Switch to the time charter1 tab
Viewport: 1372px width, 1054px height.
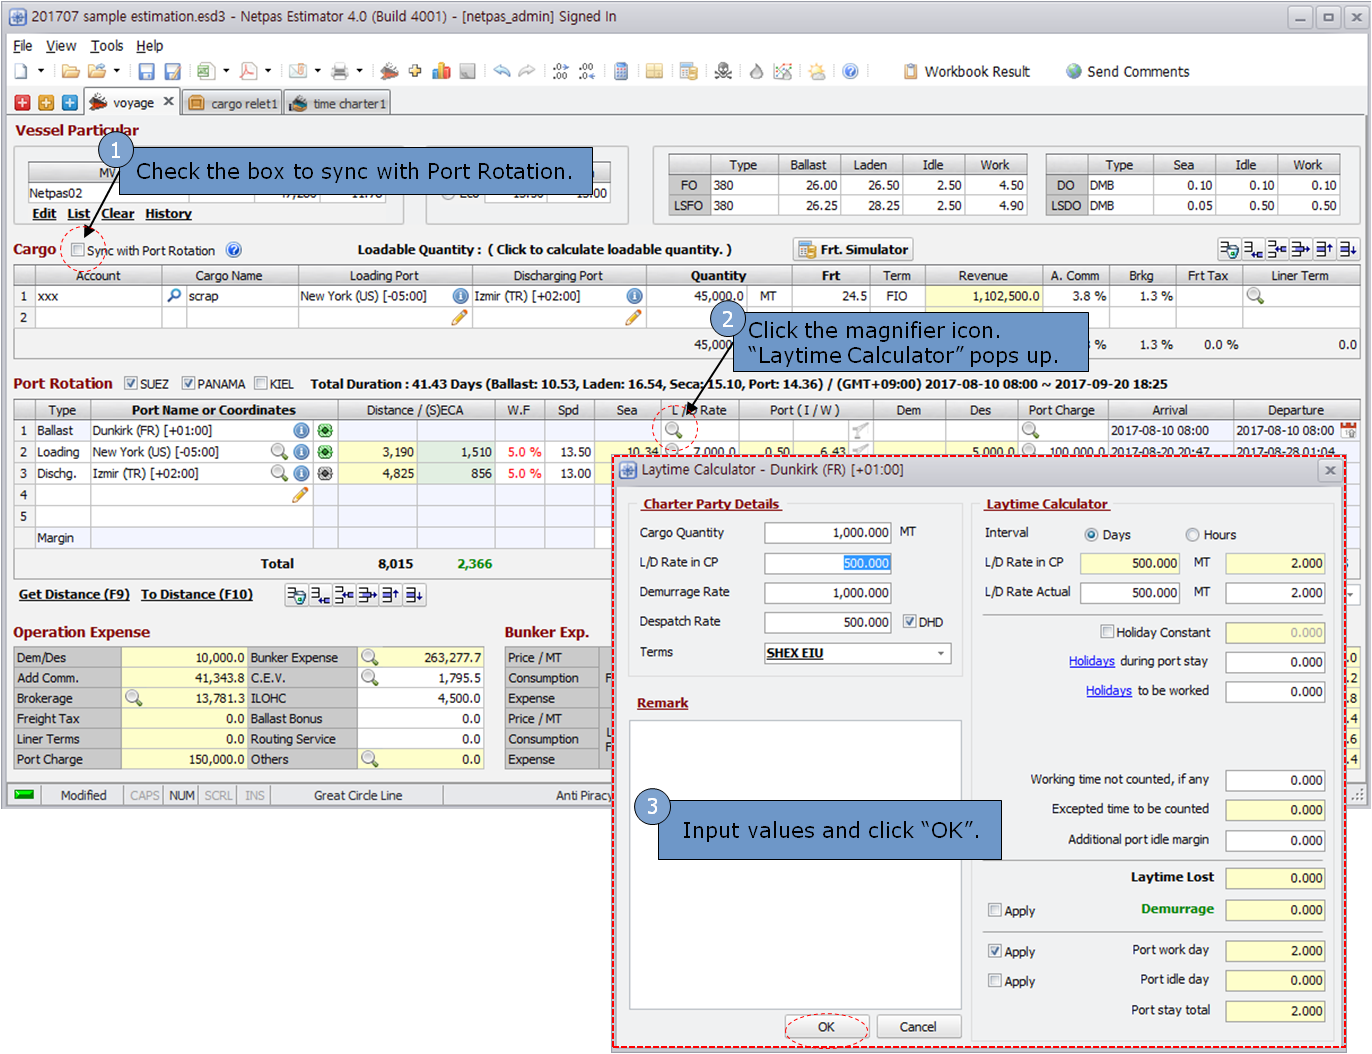click(338, 103)
